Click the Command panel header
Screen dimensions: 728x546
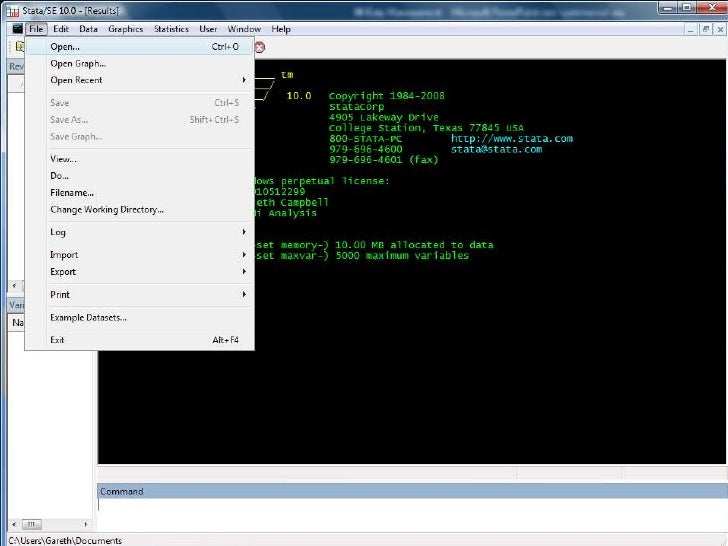(x=412, y=491)
